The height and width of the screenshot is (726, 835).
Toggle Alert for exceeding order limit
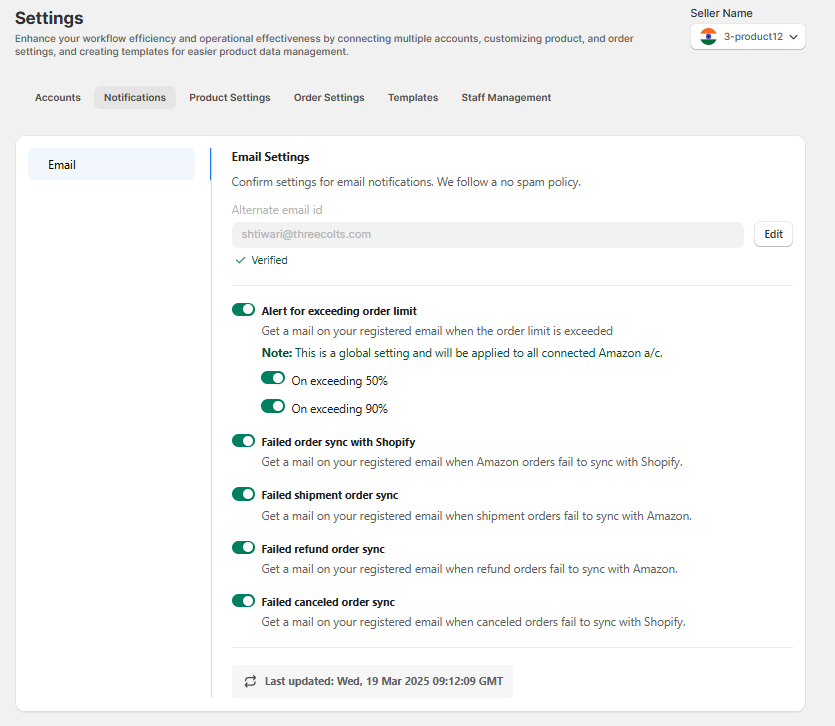click(x=243, y=310)
